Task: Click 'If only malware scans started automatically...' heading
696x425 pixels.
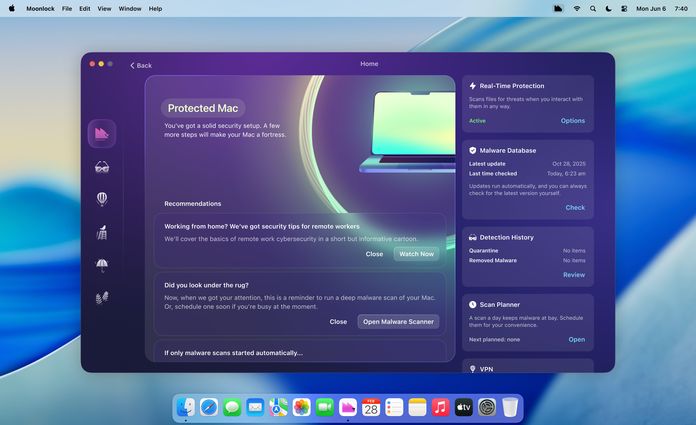Action: tap(233, 353)
